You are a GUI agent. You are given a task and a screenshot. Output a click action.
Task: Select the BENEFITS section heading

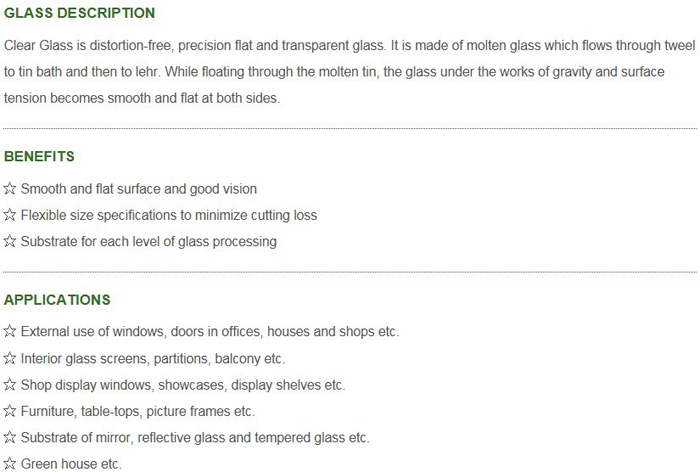tap(39, 156)
